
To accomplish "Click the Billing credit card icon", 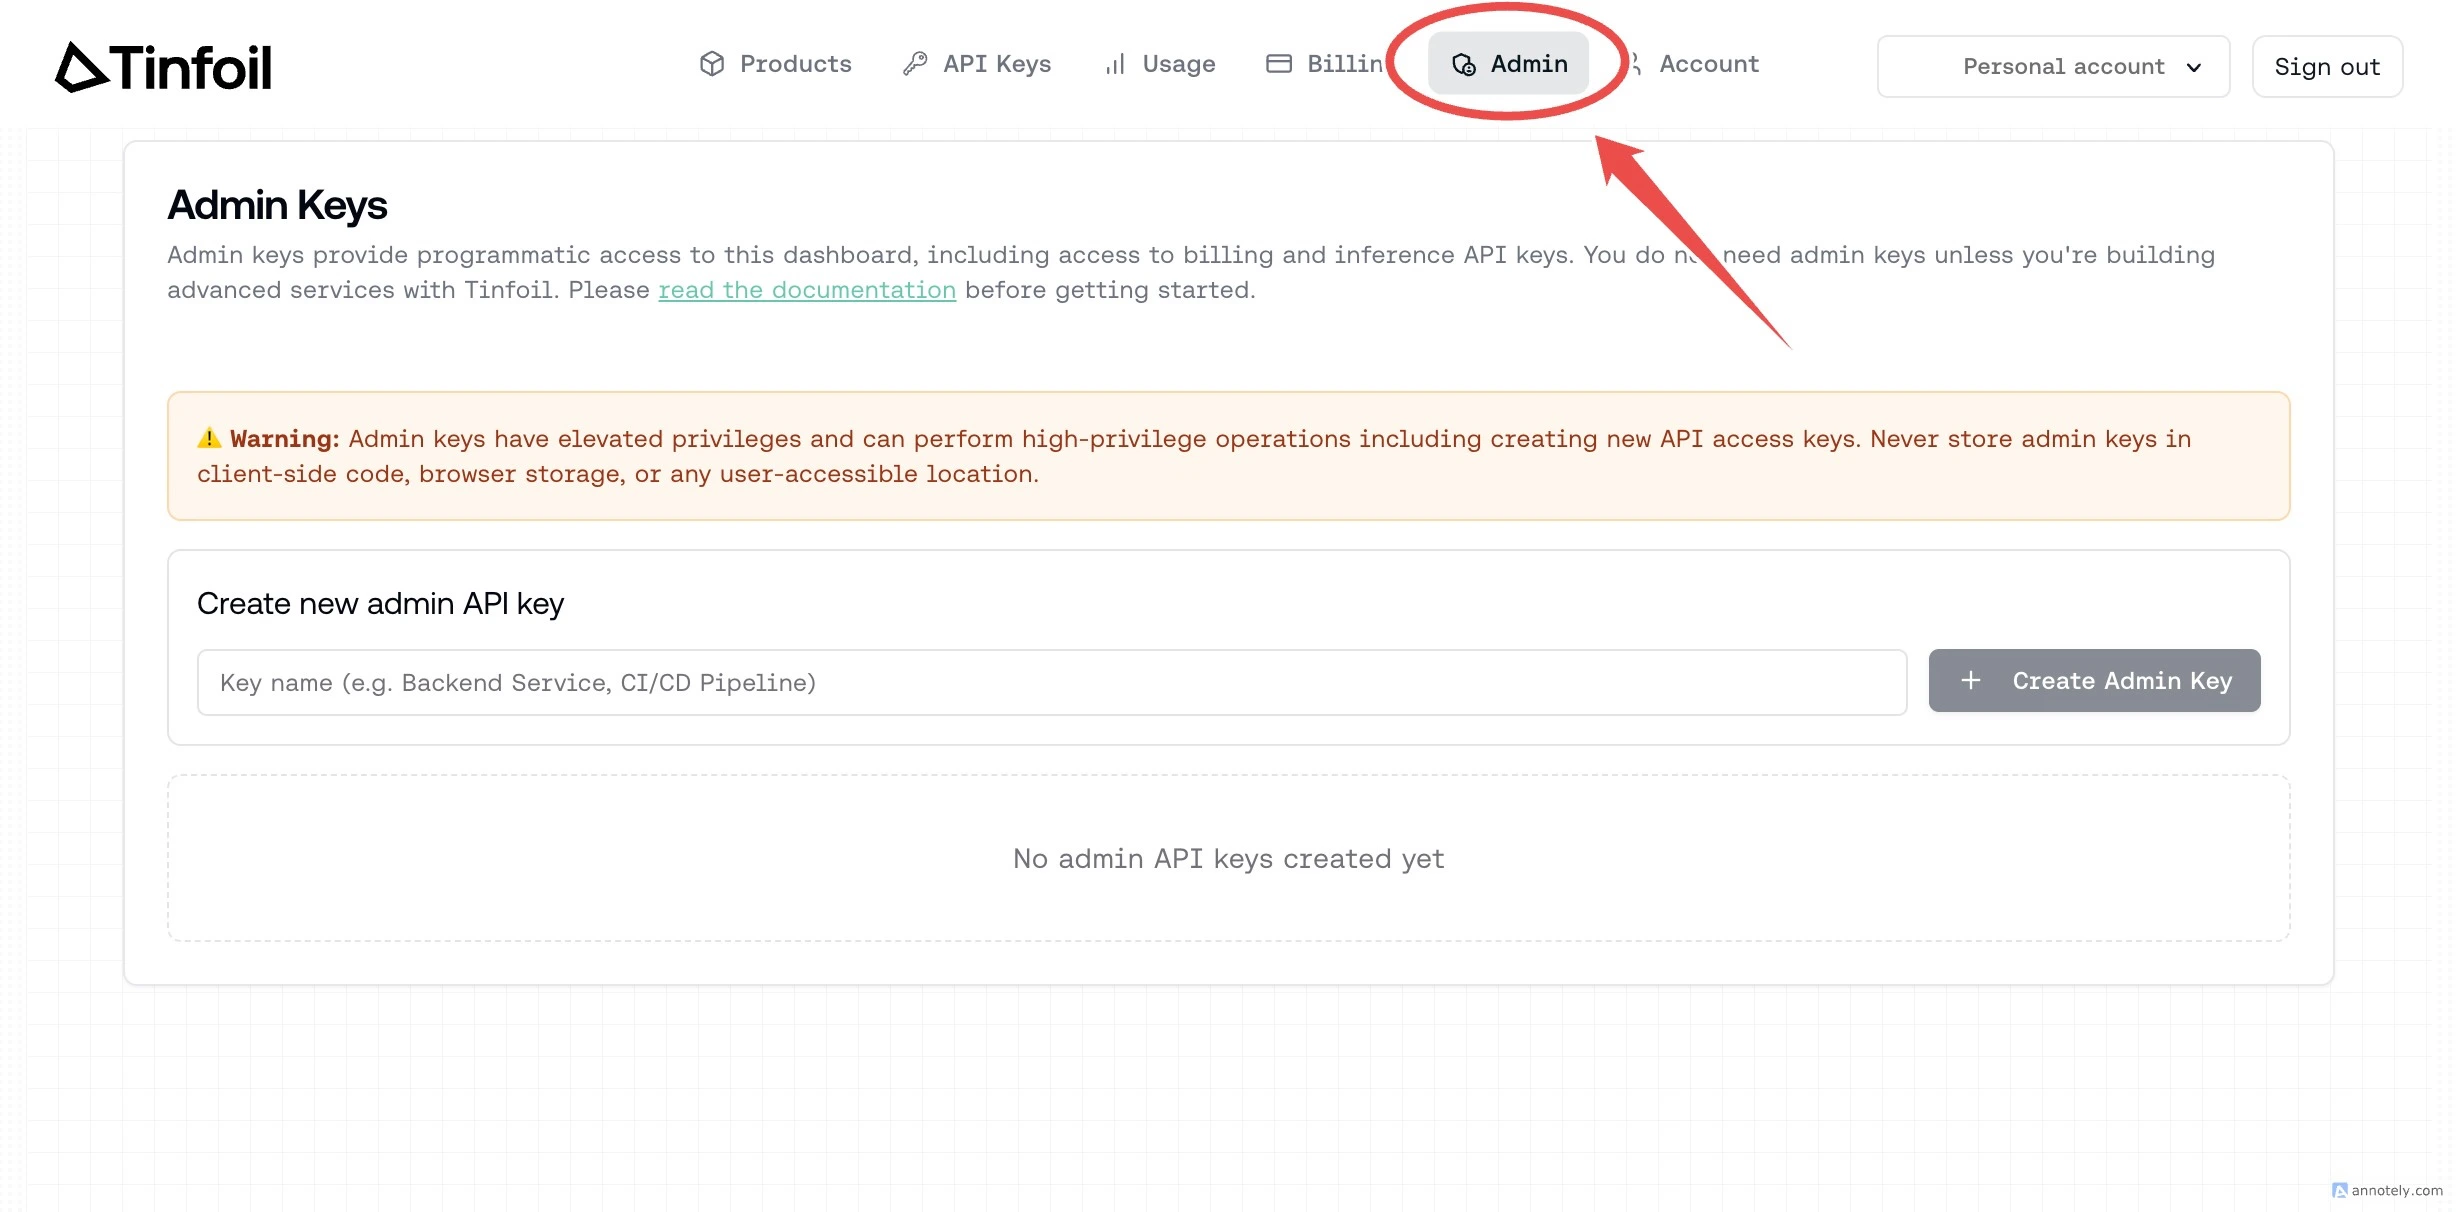I will [x=1279, y=64].
